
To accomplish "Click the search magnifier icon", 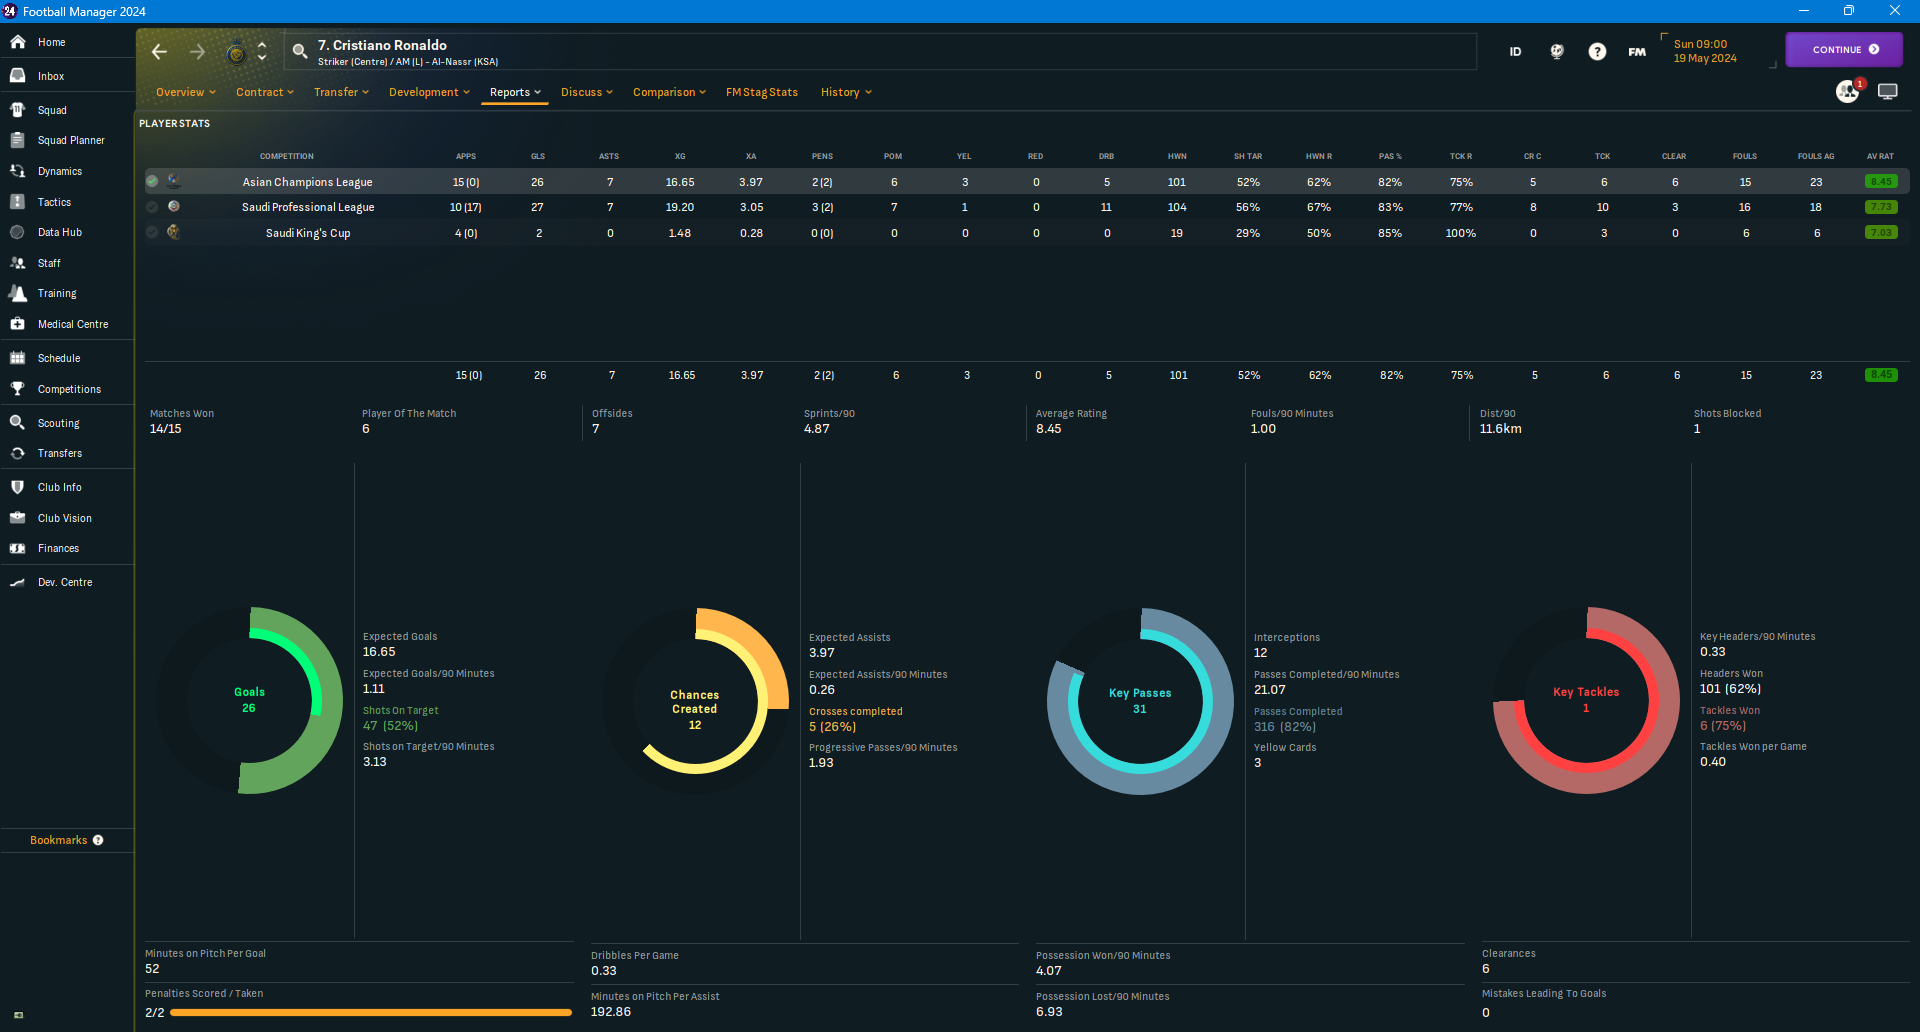I will pos(299,52).
